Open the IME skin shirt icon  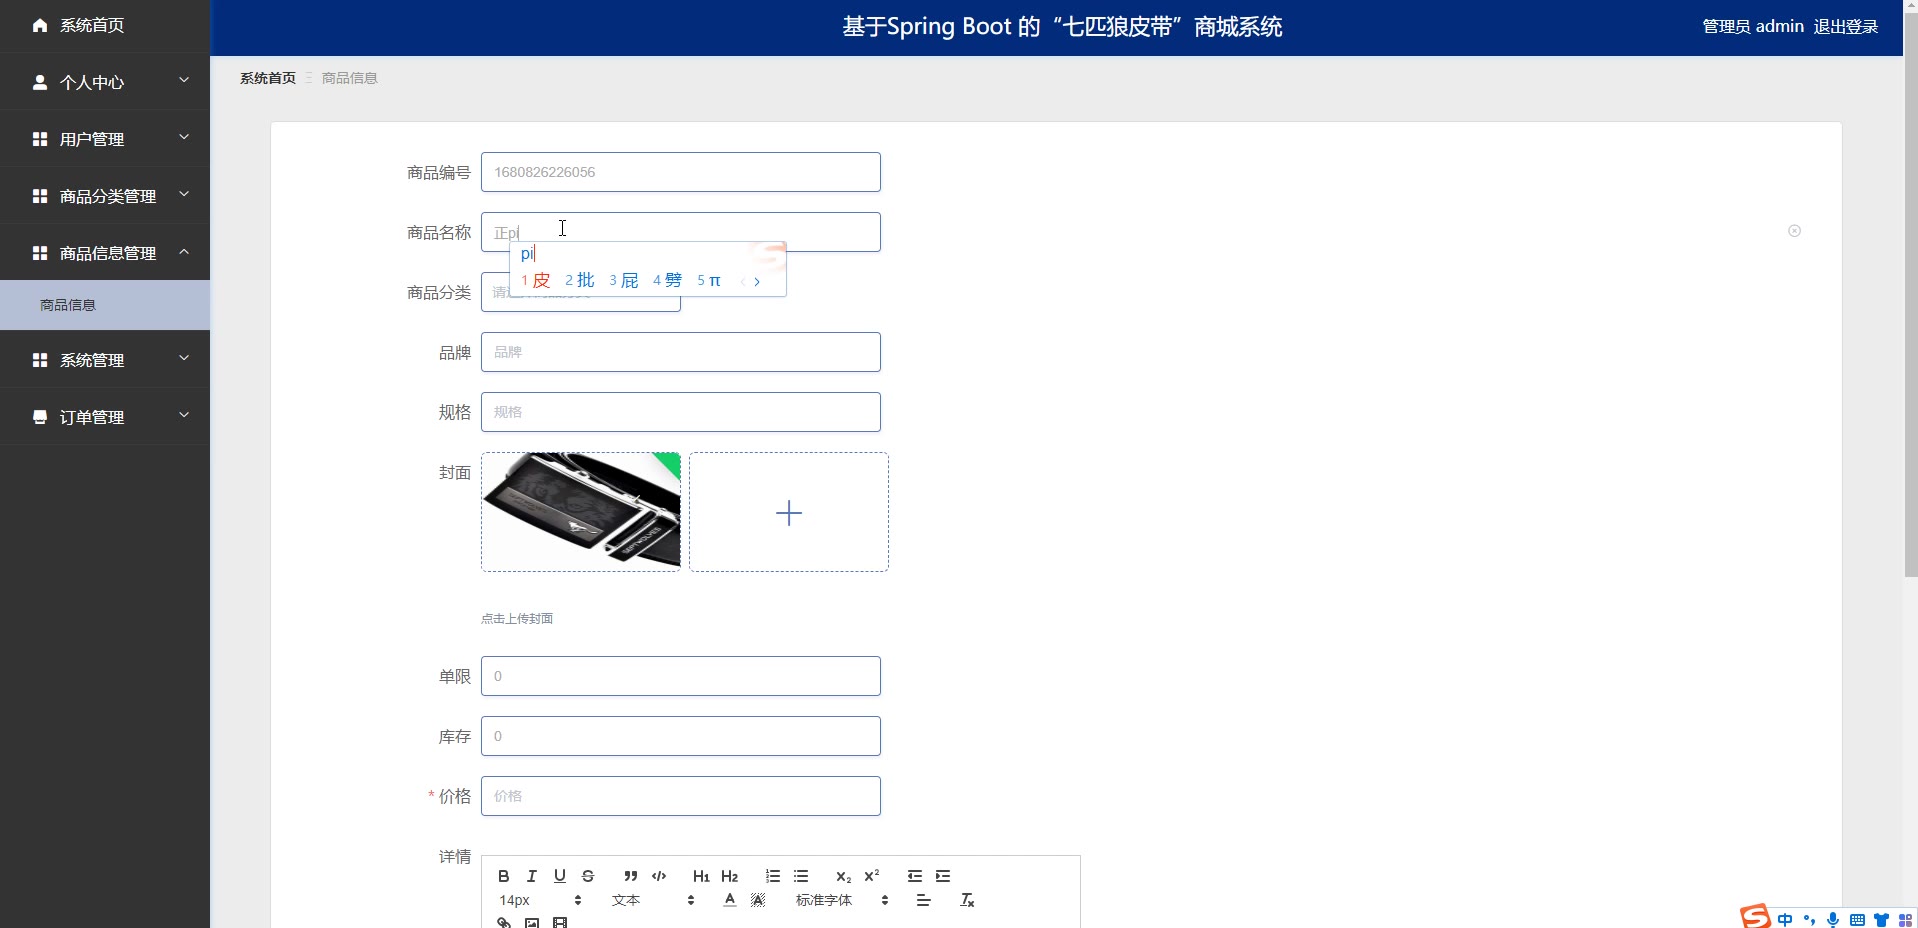(1881, 920)
